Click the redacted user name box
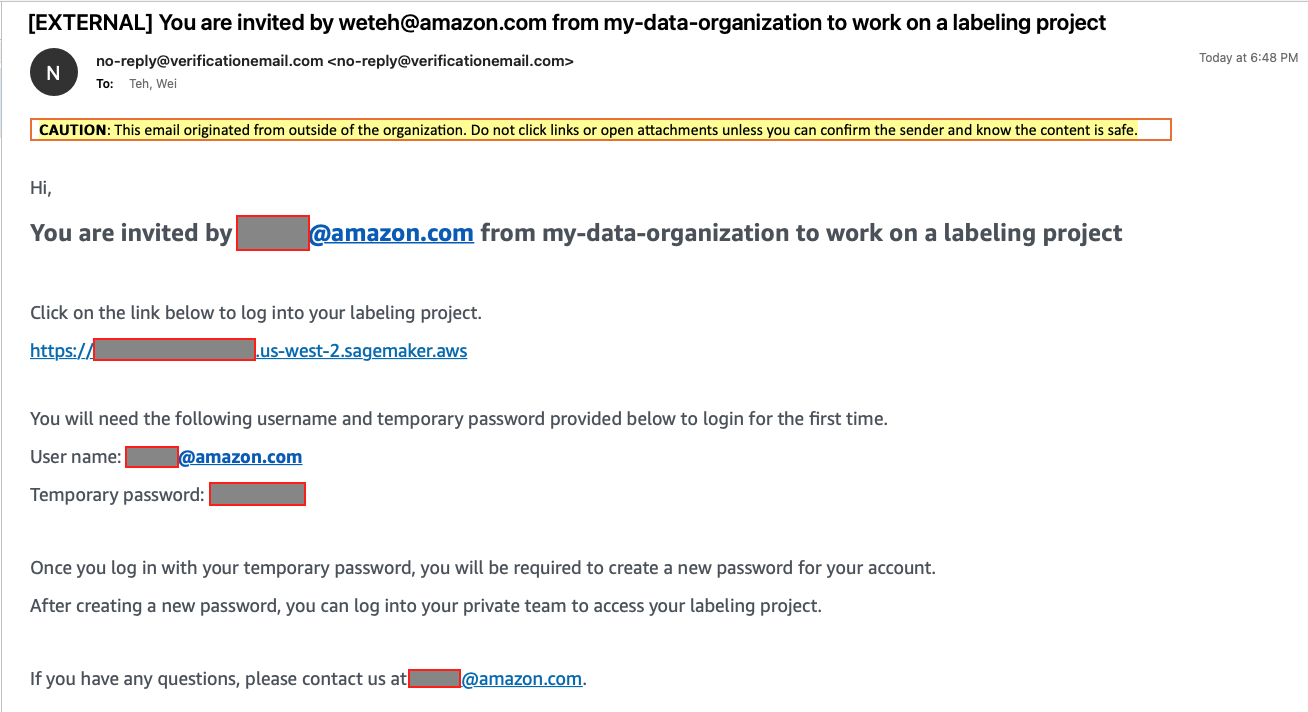The height and width of the screenshot is (712, 1308). click(x=152, y=457)
